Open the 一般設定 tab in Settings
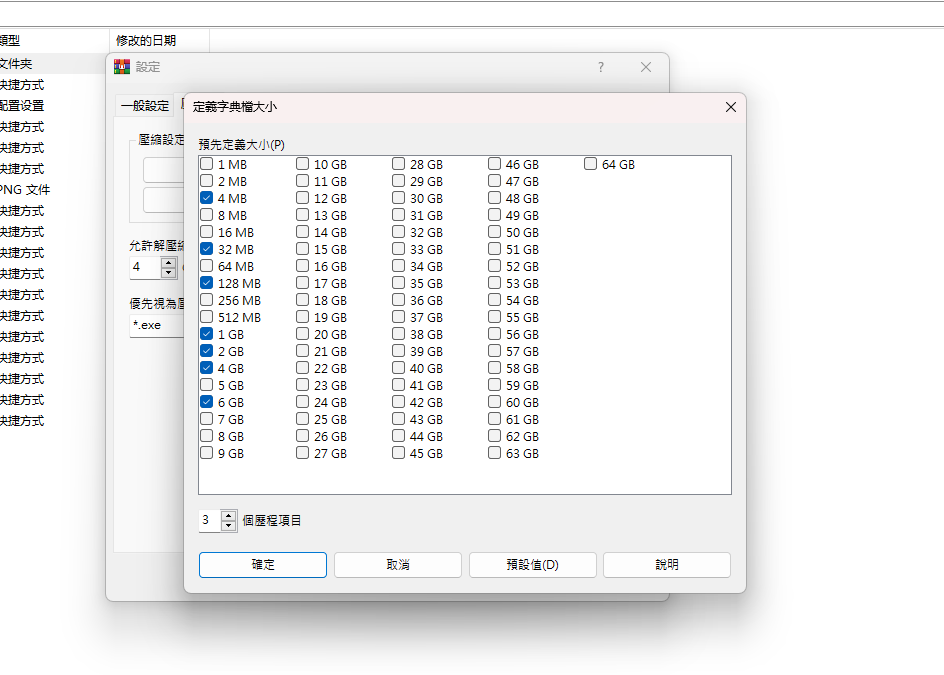Screen dimensions: 944x675 tap(144, 106)
